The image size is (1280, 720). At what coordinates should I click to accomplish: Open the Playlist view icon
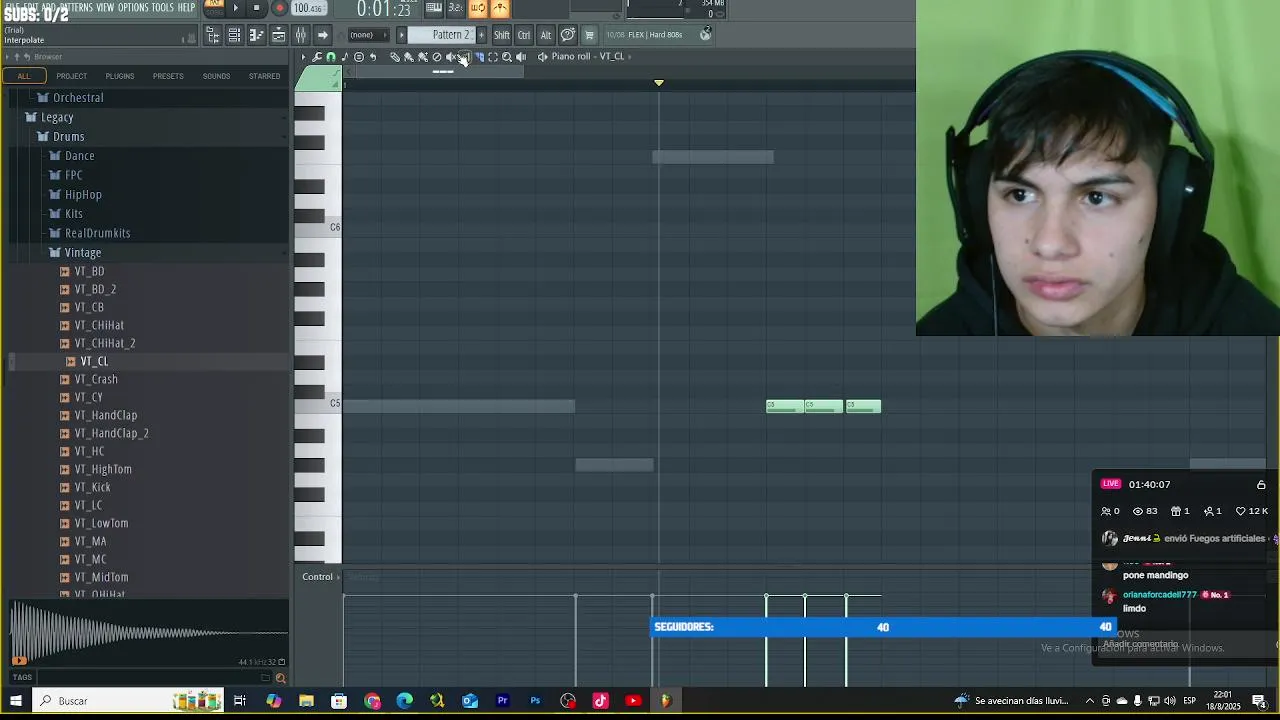coord(278,35)
